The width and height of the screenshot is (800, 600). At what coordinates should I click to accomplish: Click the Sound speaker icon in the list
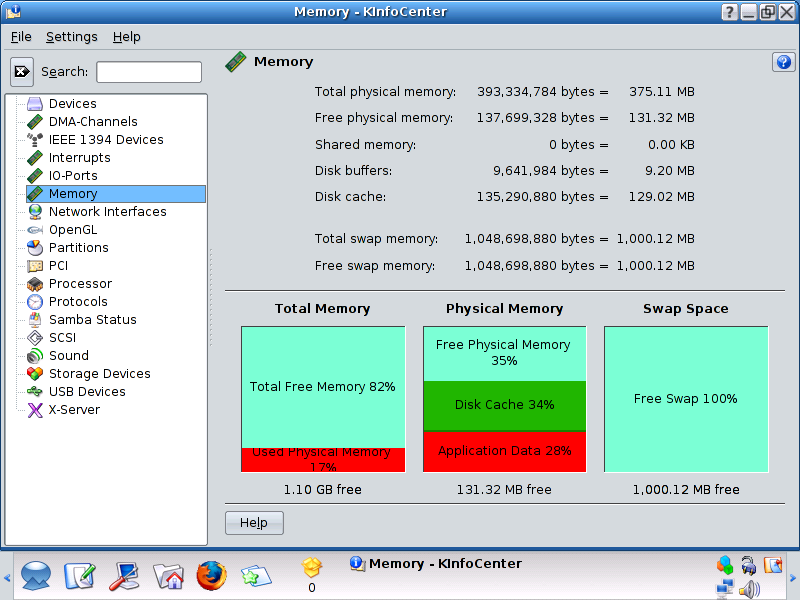[x=35, y=356]
